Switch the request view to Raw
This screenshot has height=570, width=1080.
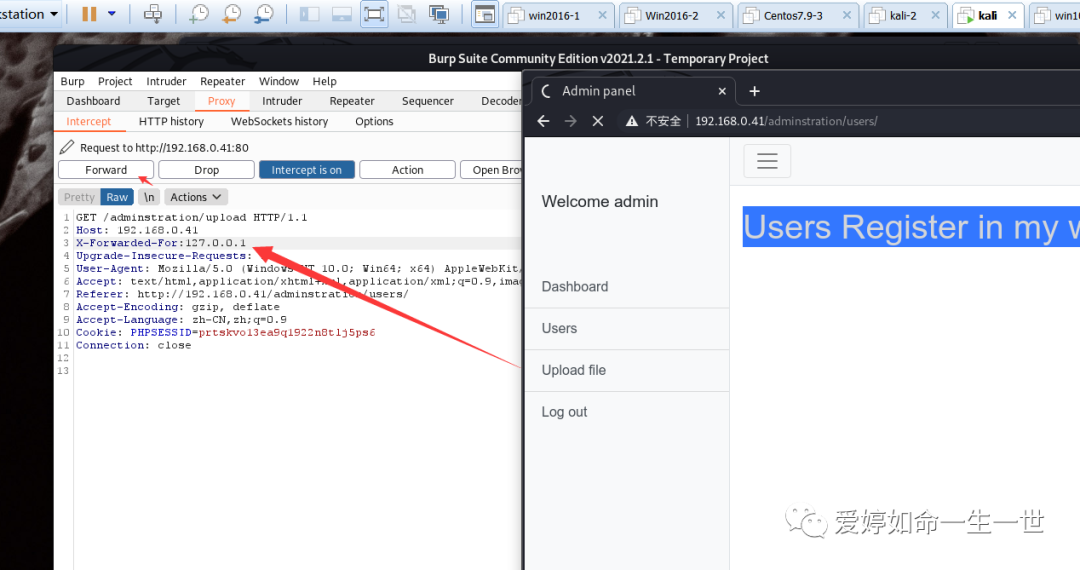pos(116,197)
